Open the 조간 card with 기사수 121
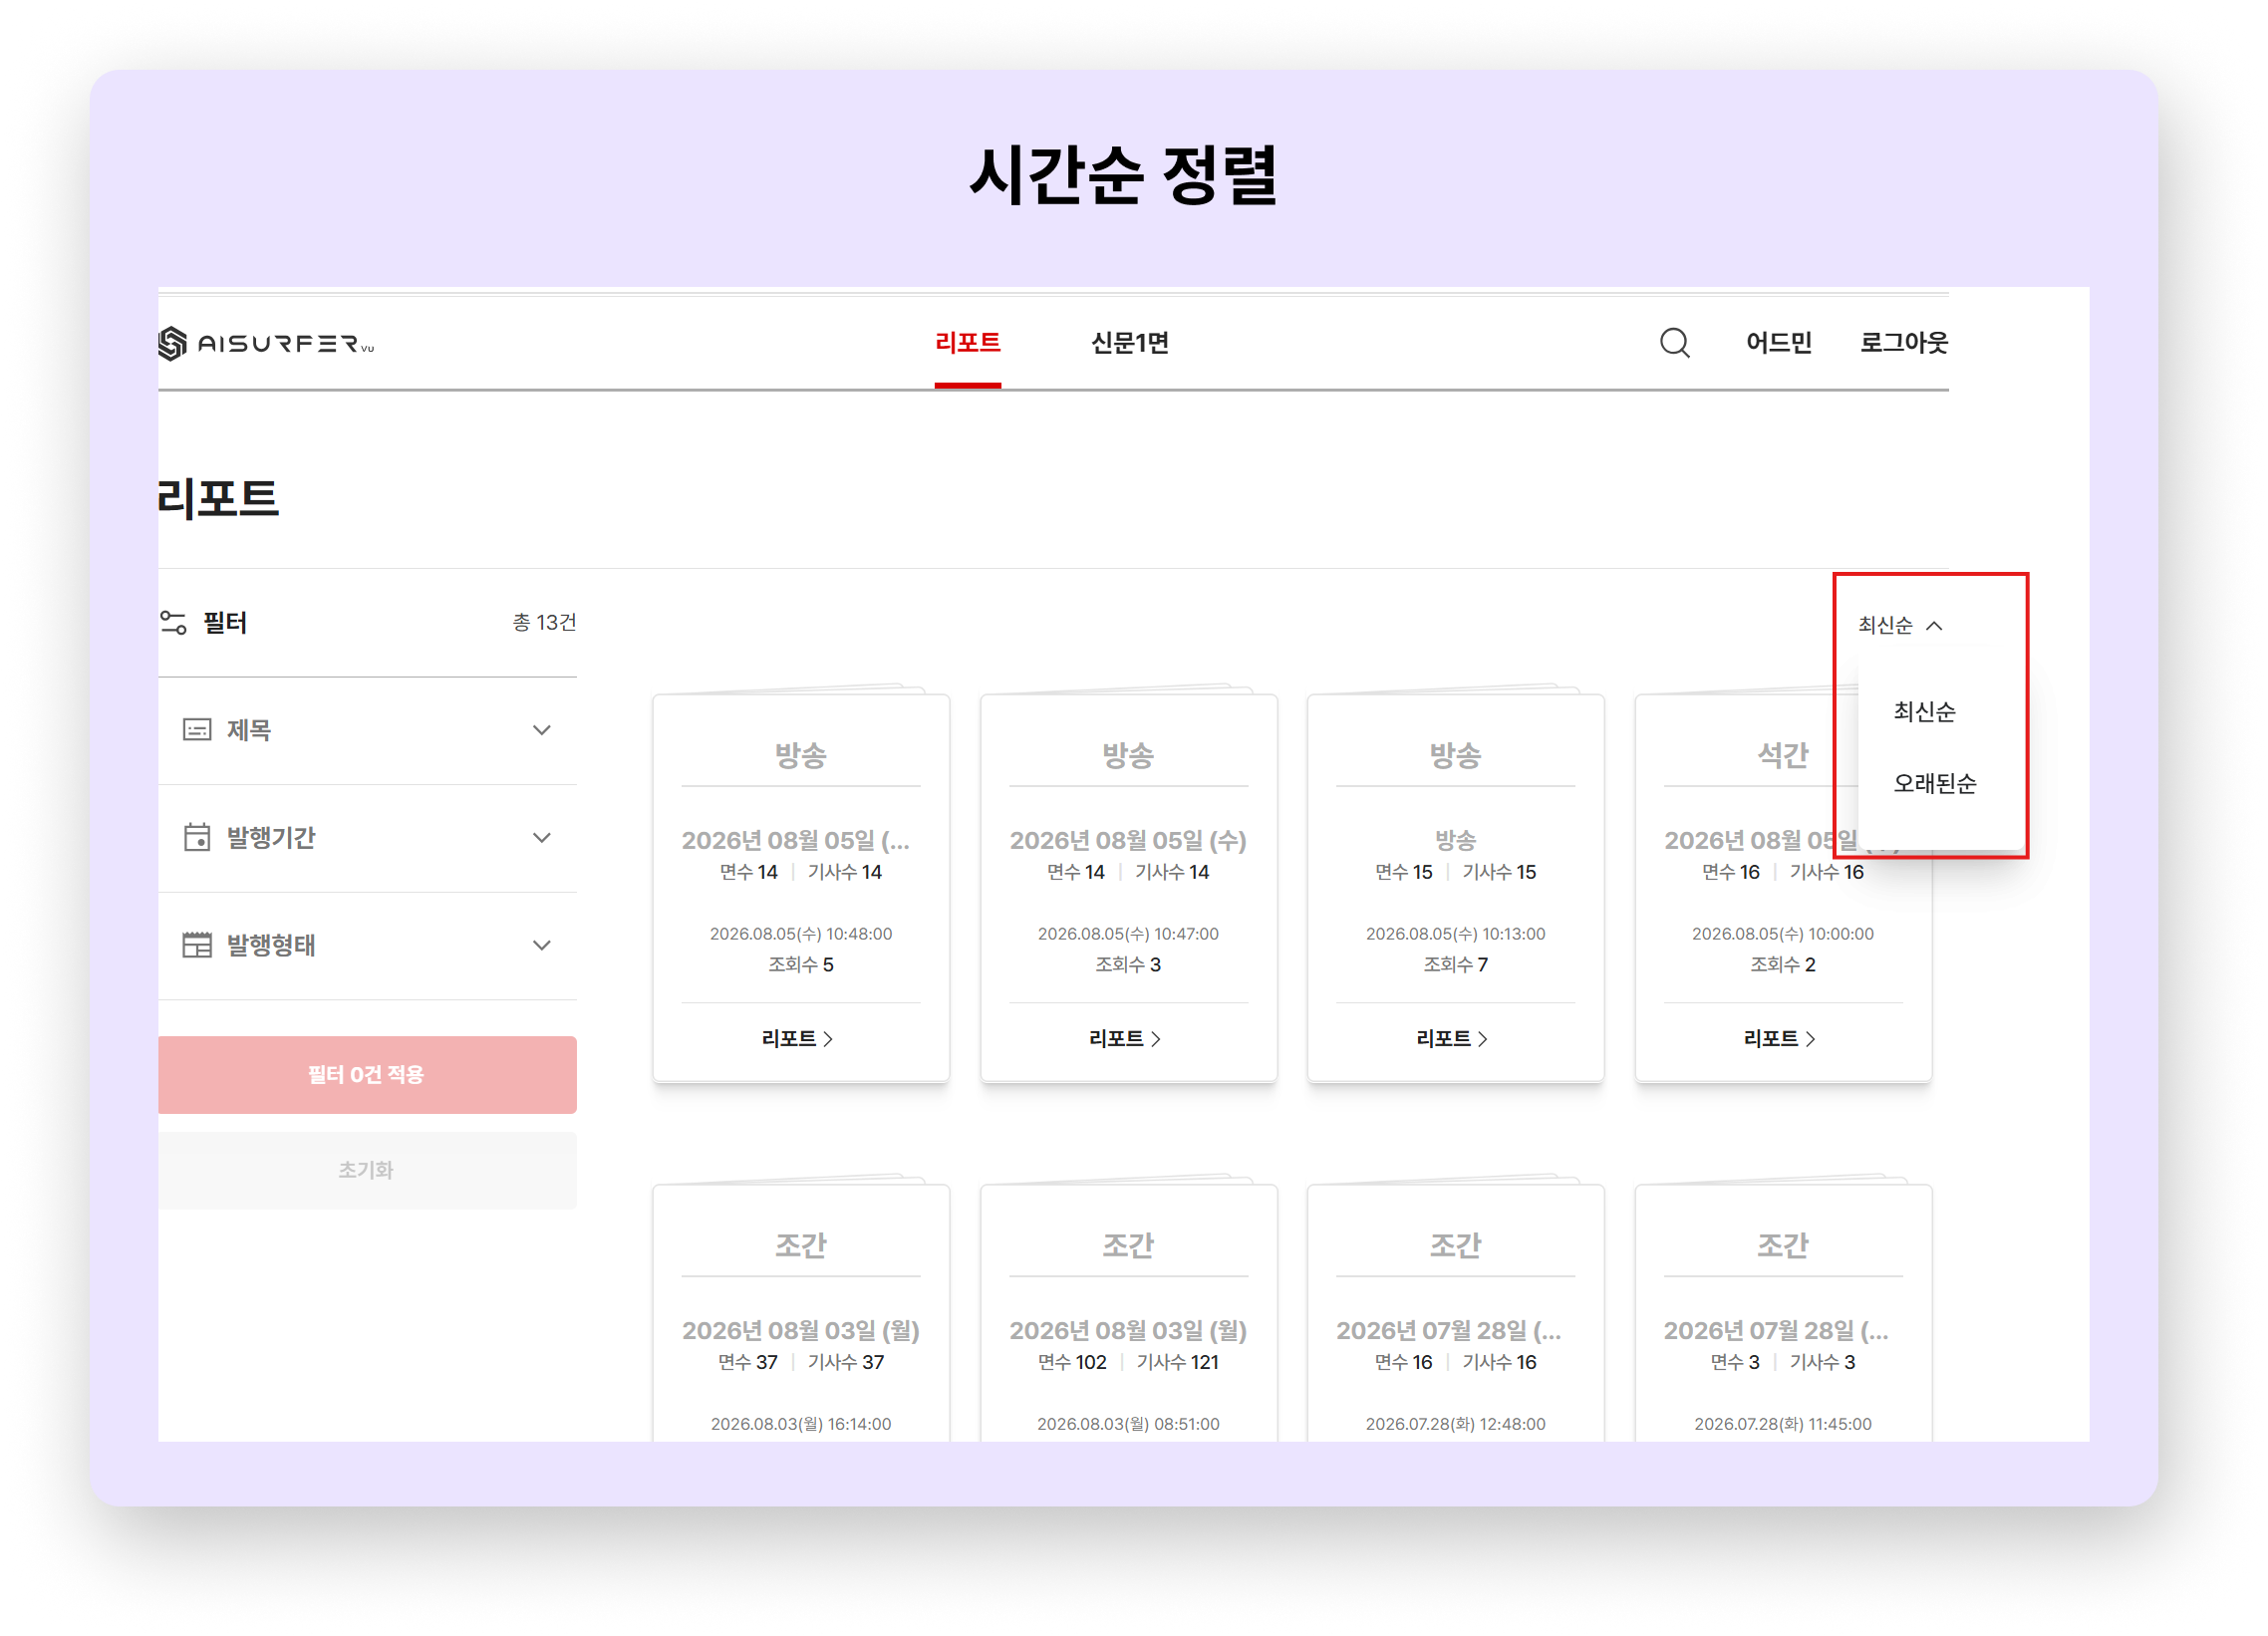This screenshot has height=1636, width=2268. point(1129,1312)
